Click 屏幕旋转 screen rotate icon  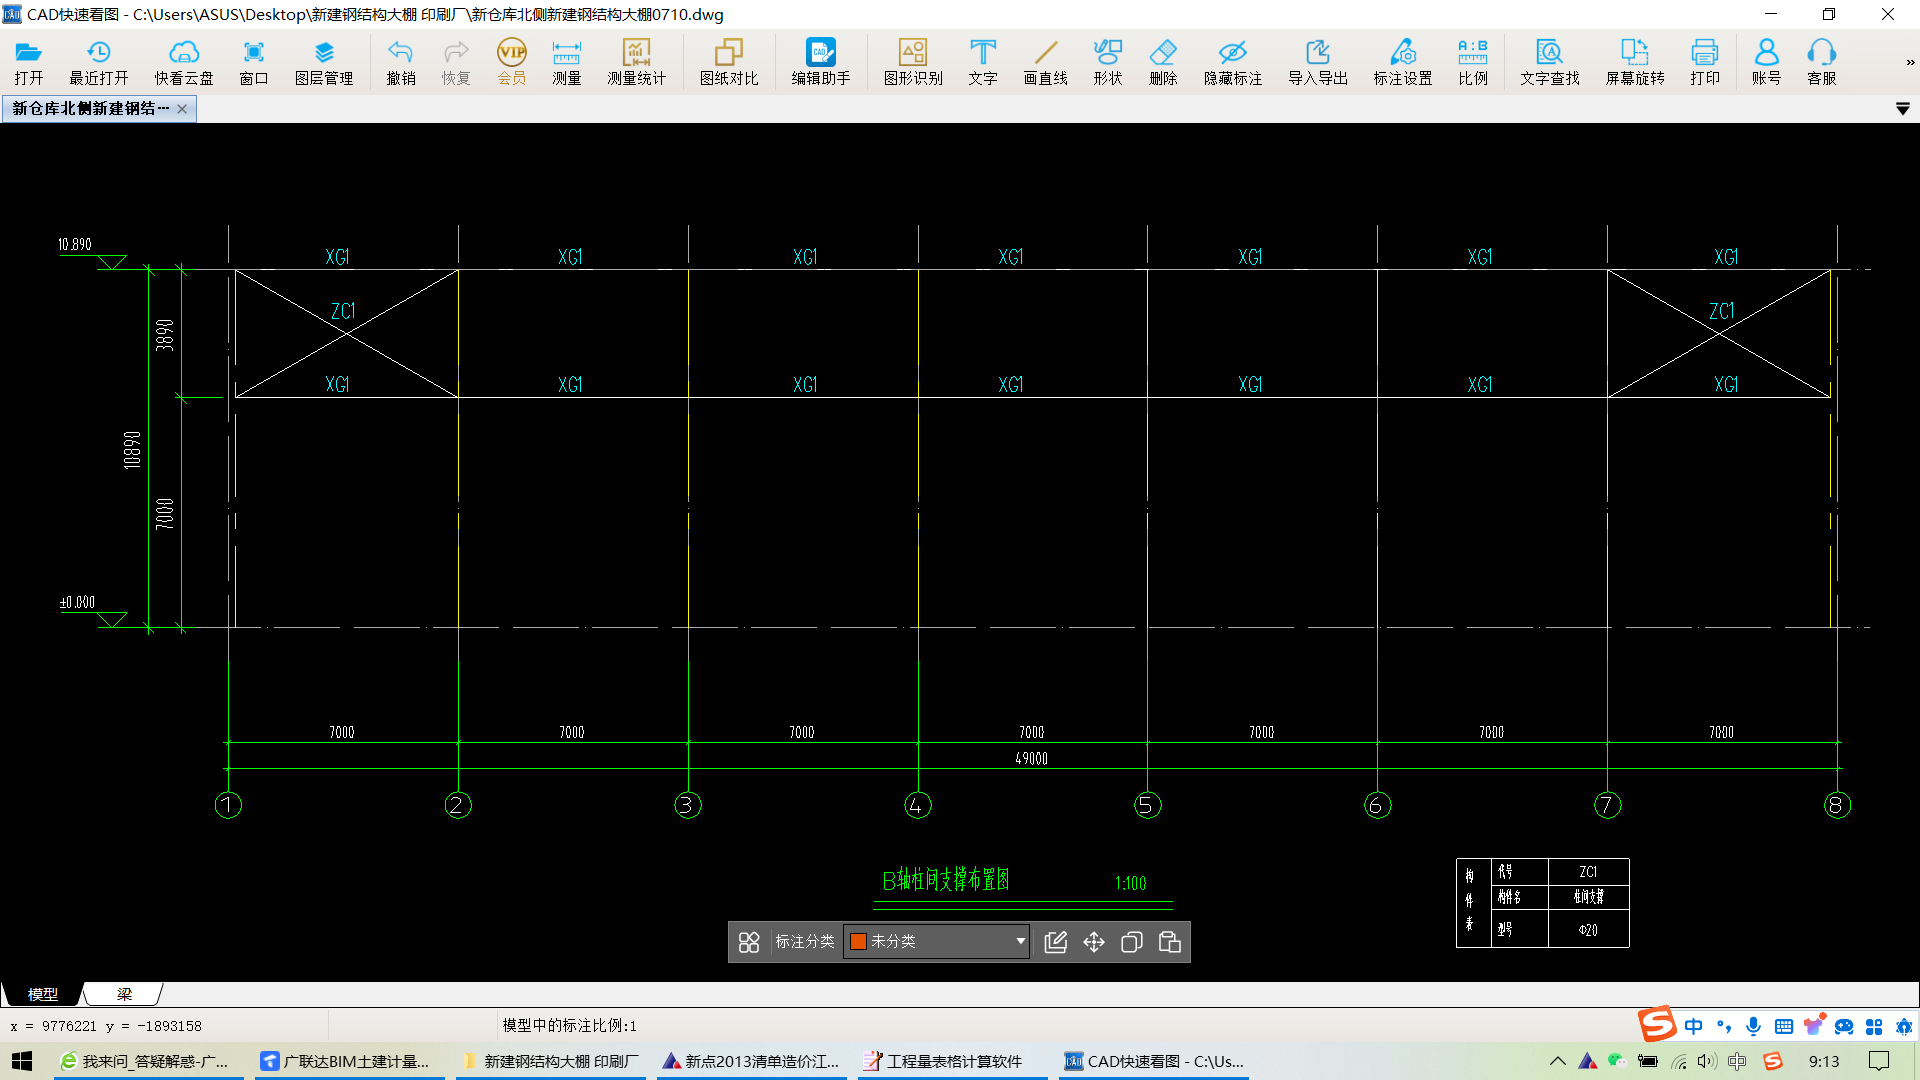pos(1634,62)
